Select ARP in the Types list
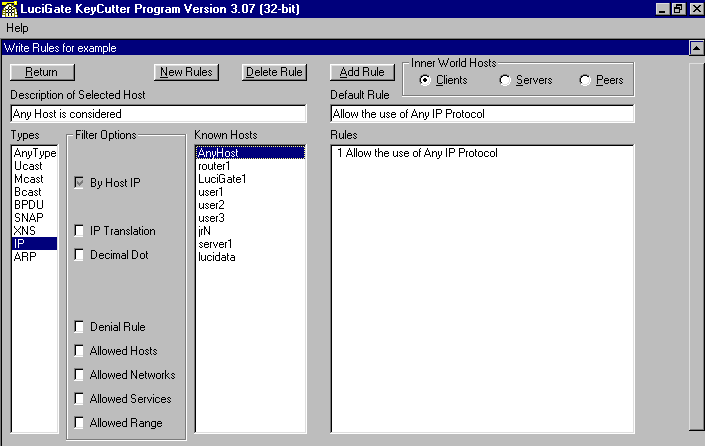The width and height of the screenshot is (705, 446). point(35,257)
